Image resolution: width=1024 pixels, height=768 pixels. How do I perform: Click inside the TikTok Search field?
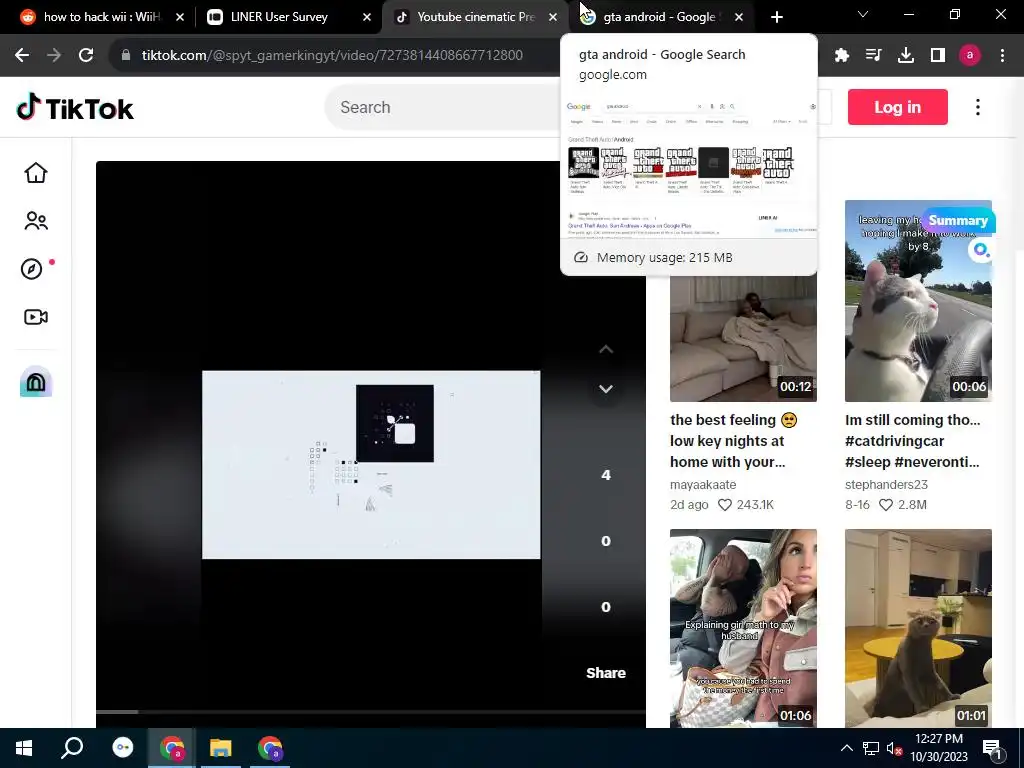pos(444,107)
